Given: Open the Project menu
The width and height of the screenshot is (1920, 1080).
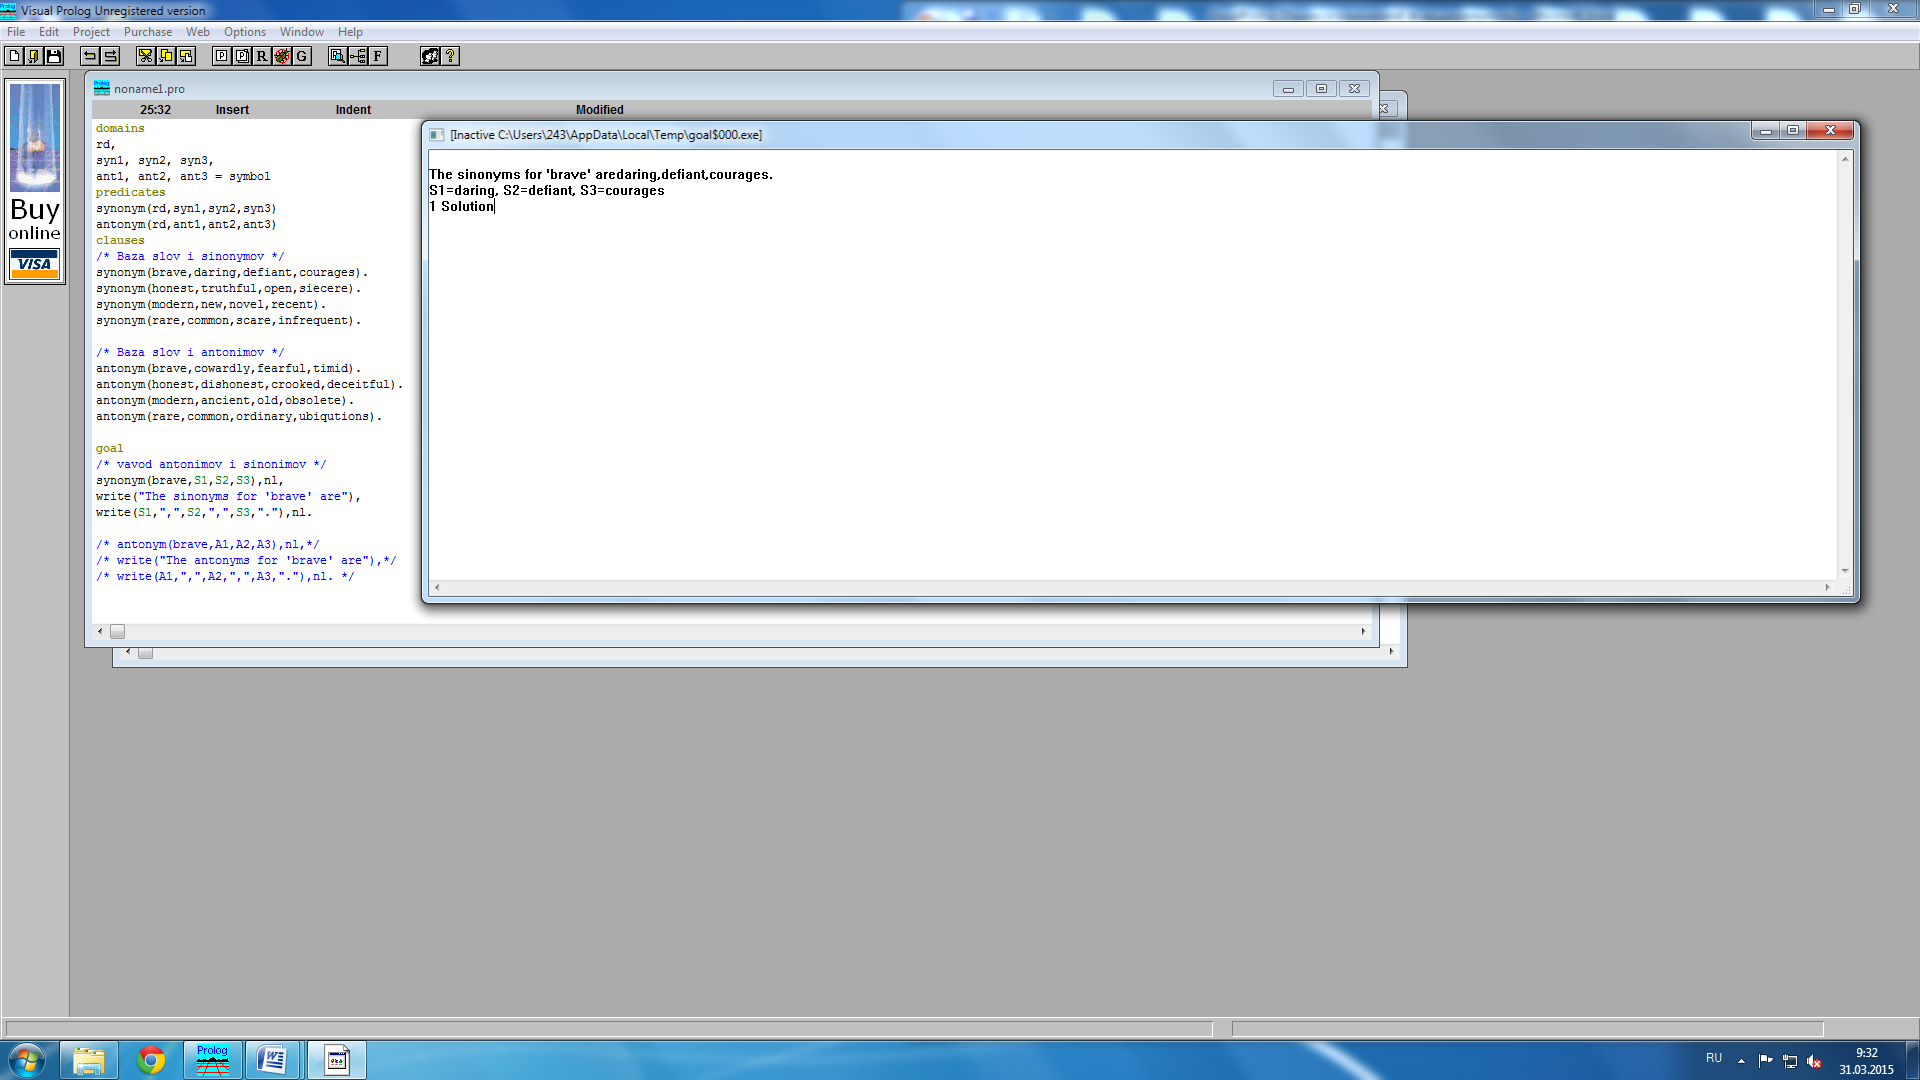Looking at the screenshot, I should [x=90, y=30].
